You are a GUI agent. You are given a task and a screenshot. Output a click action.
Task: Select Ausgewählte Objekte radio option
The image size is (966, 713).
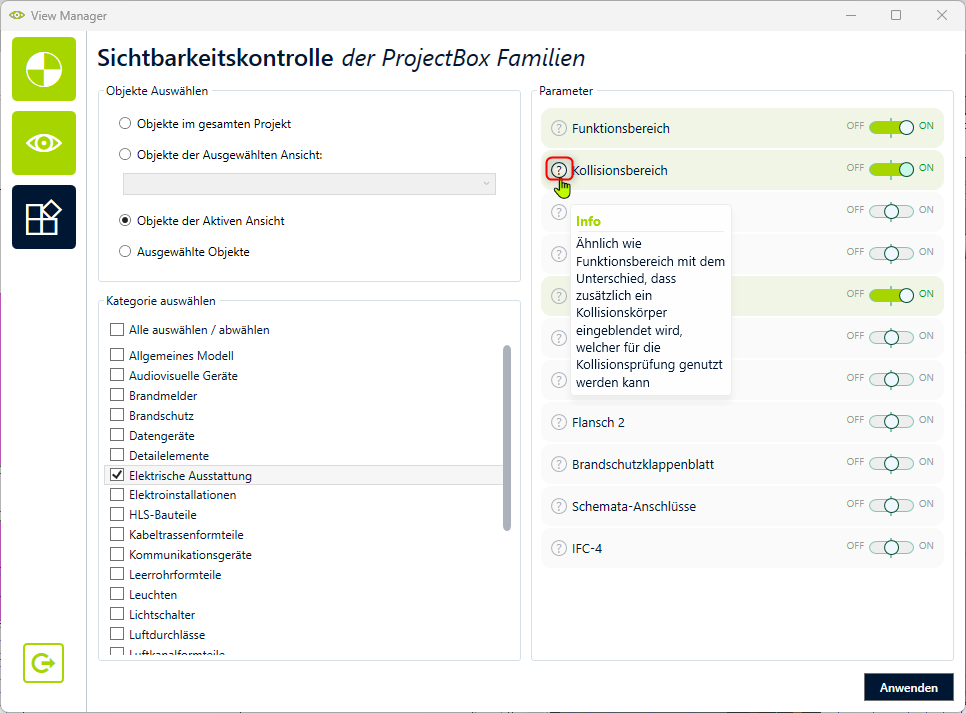tap(125, 251)
